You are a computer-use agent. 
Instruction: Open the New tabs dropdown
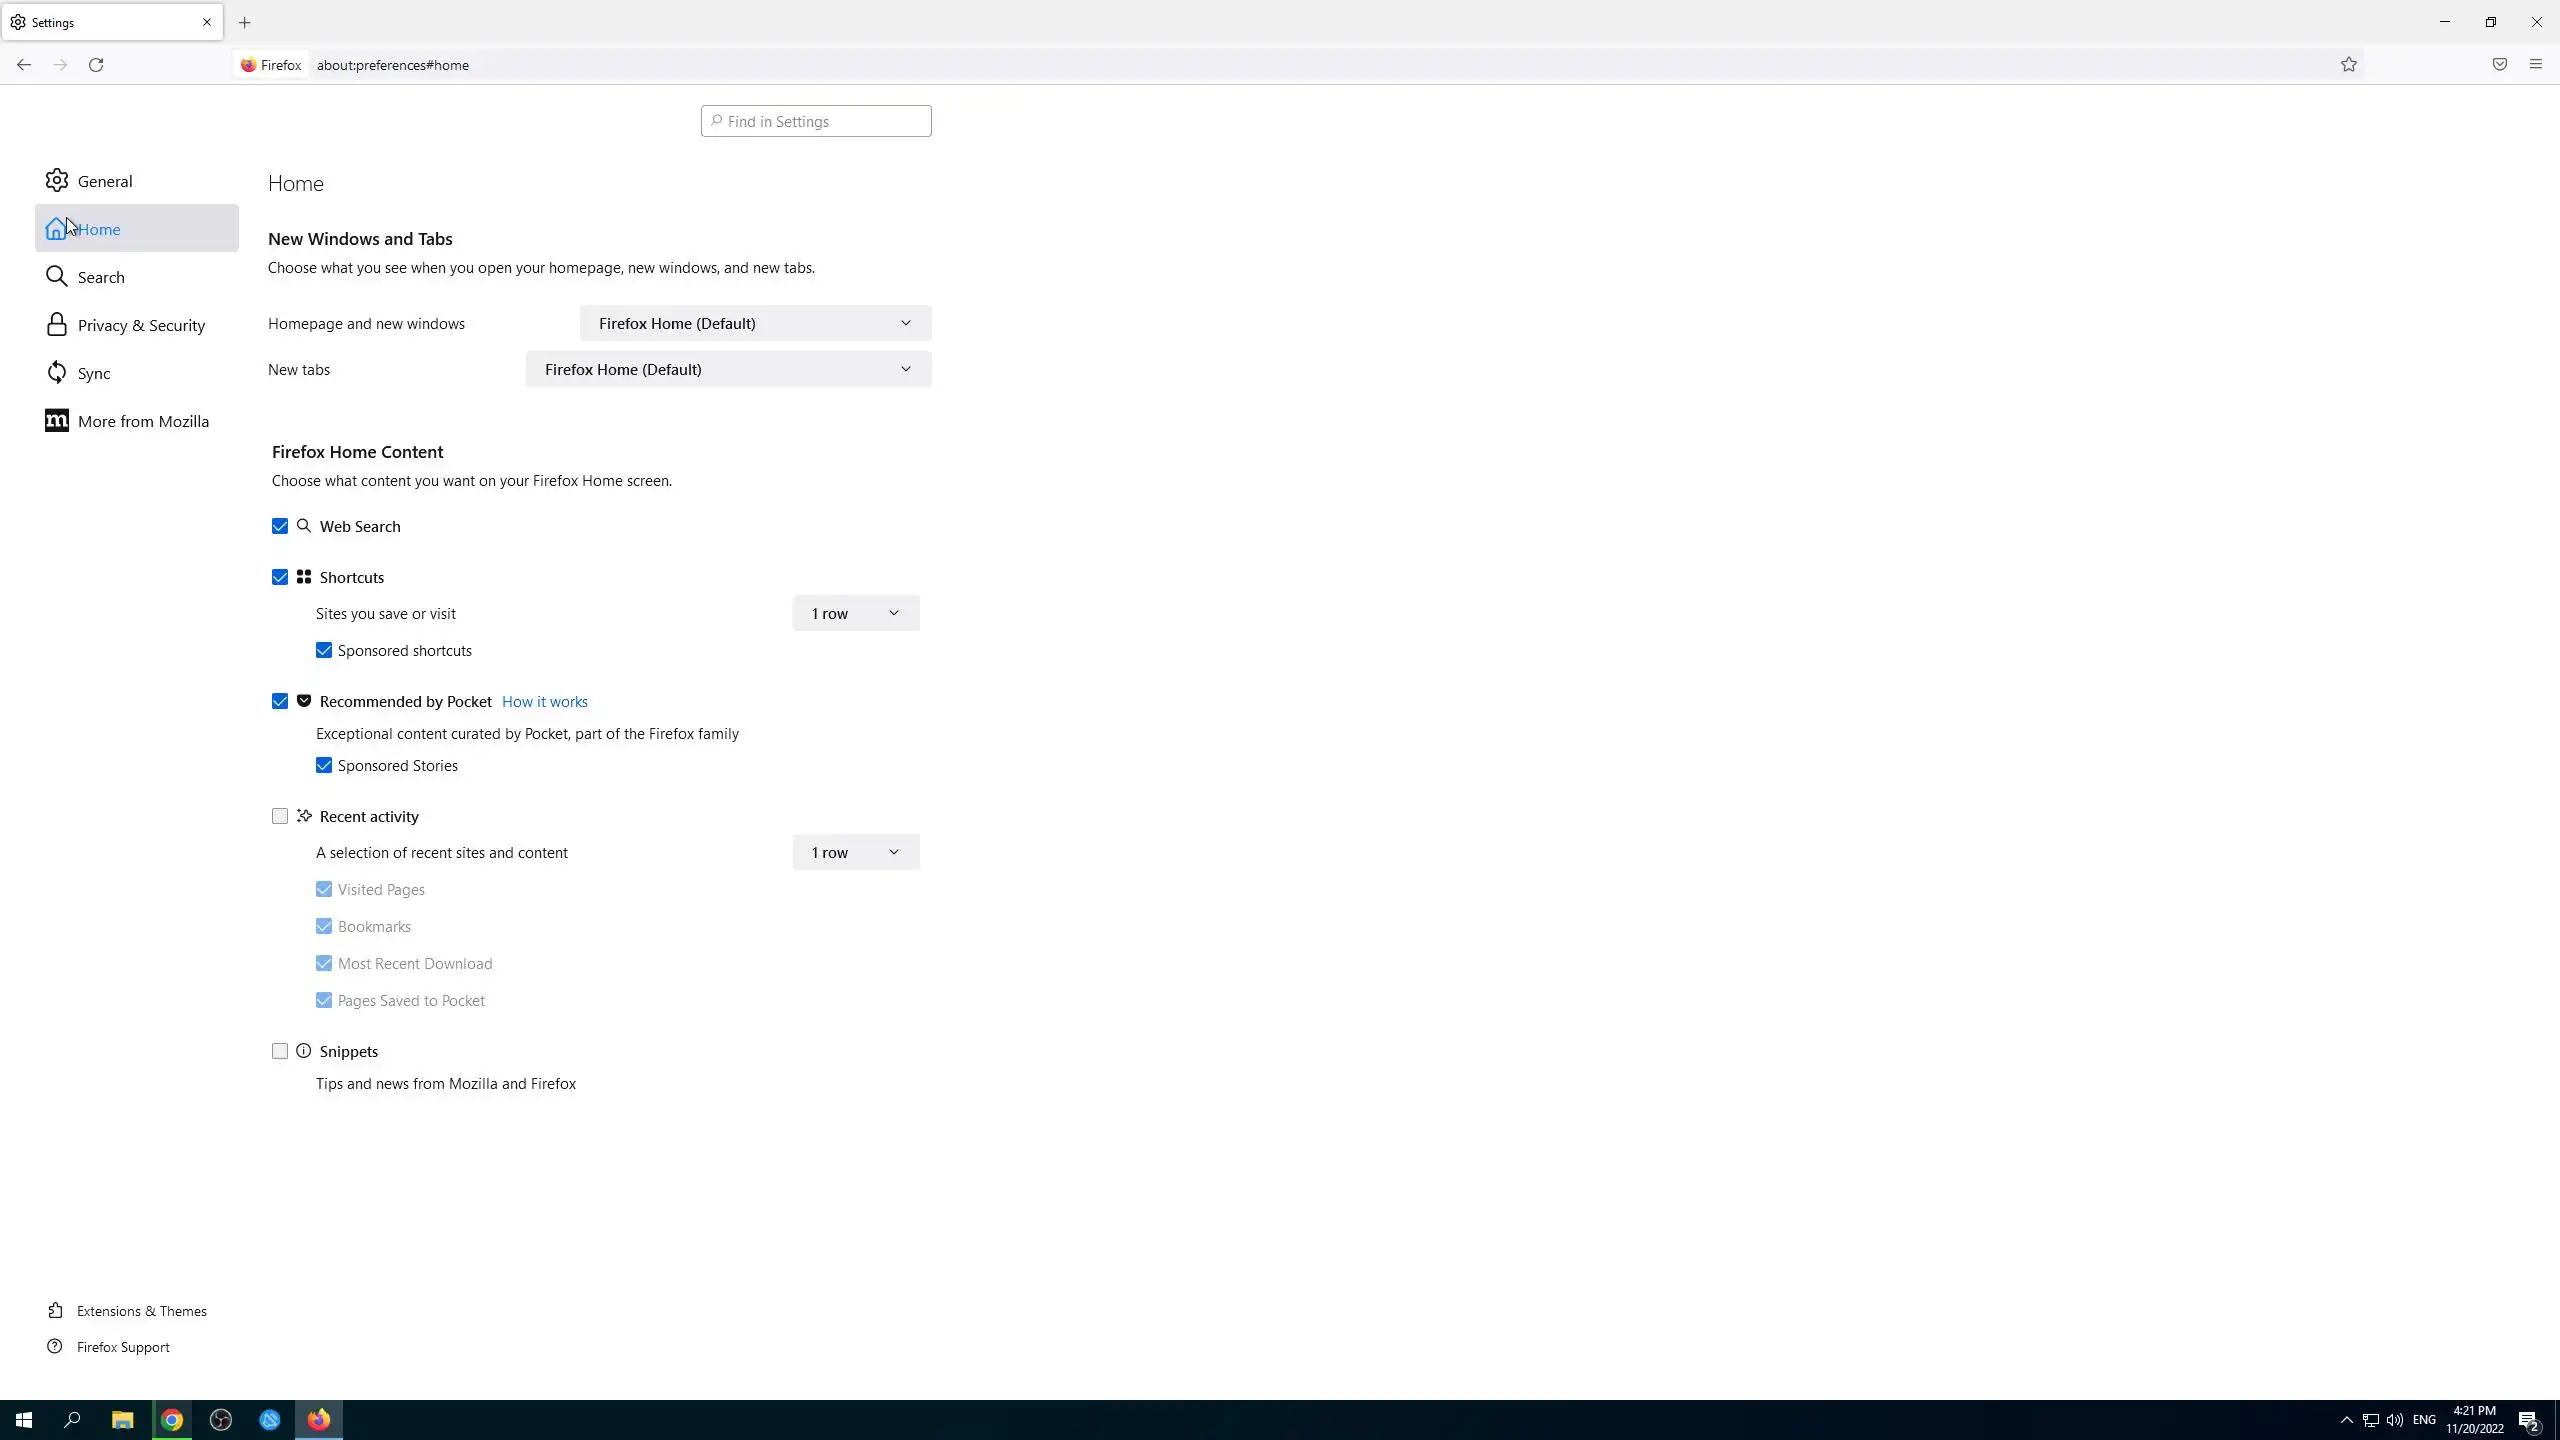tap(728, 369)
